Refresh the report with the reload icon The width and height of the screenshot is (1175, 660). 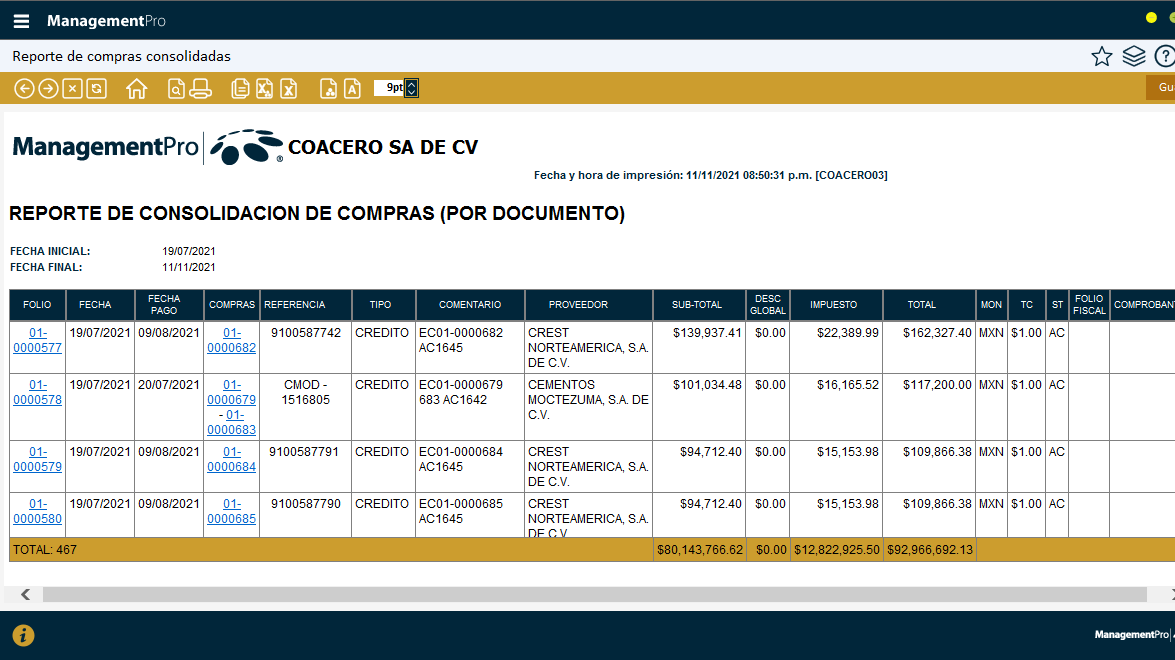(x=96, y=88)
